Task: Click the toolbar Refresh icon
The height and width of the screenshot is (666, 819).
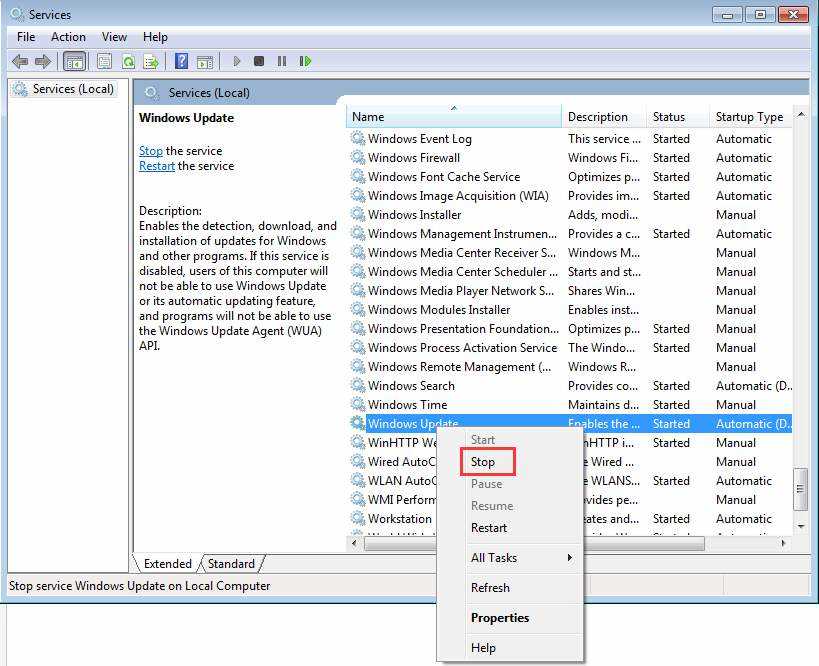Action: pyautogui.click(x=128, y=62)
